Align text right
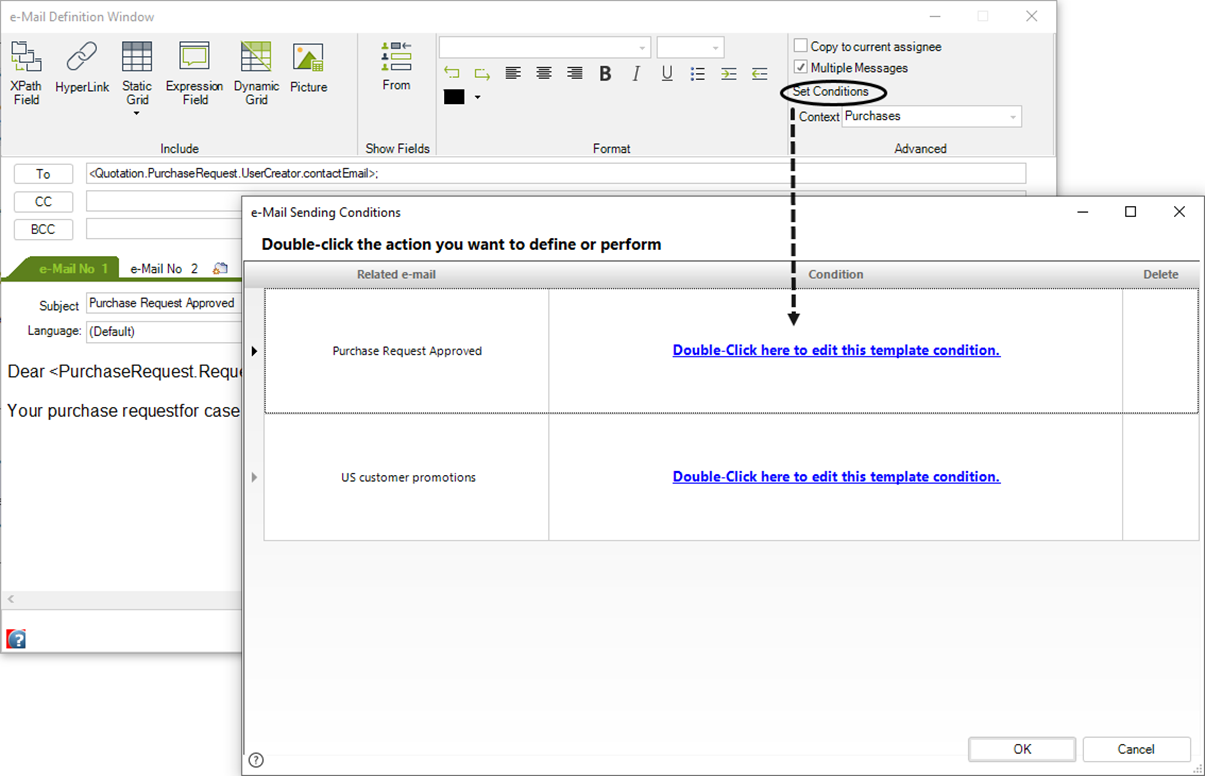The width and height of the screenshot is (1205, 776). pos(575,73)
